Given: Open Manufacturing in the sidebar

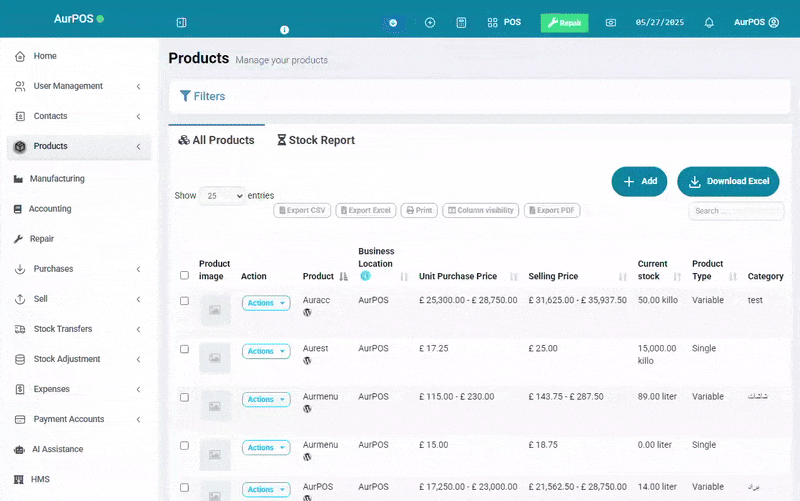Looking at the screenshot, I should click(x=57, y=179).
